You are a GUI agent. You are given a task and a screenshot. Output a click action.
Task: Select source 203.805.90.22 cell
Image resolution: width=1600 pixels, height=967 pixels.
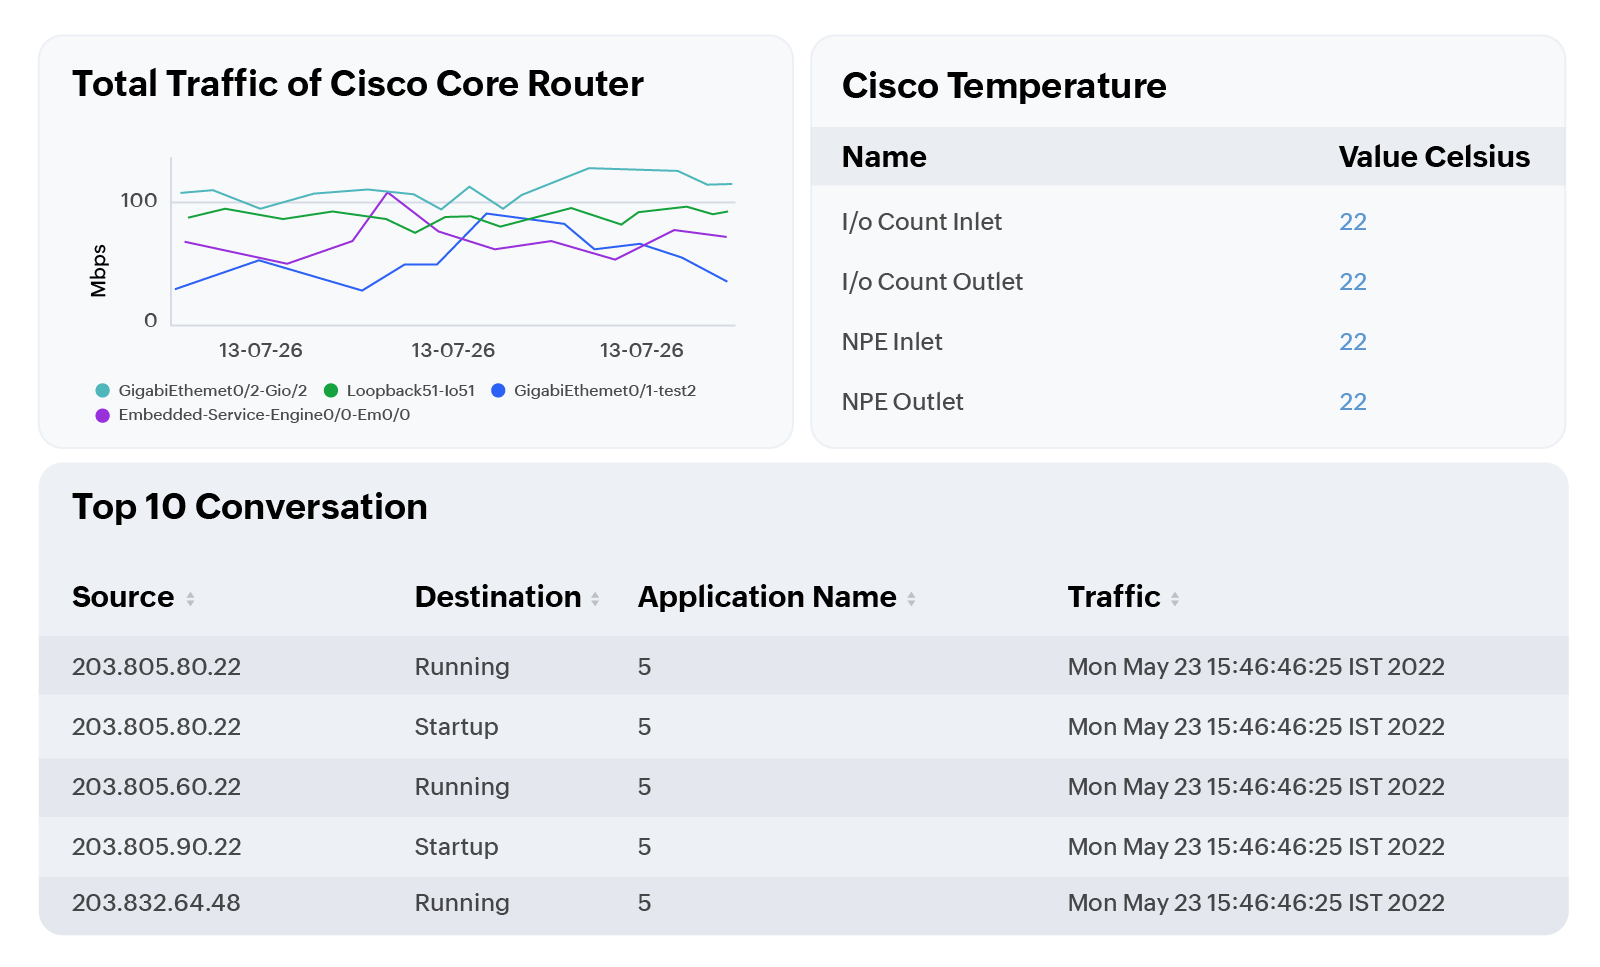point(157,847)
